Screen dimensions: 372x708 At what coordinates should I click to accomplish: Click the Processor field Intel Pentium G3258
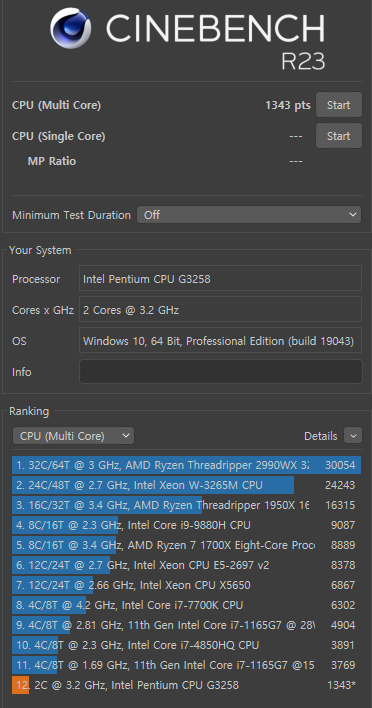[220, 279]
